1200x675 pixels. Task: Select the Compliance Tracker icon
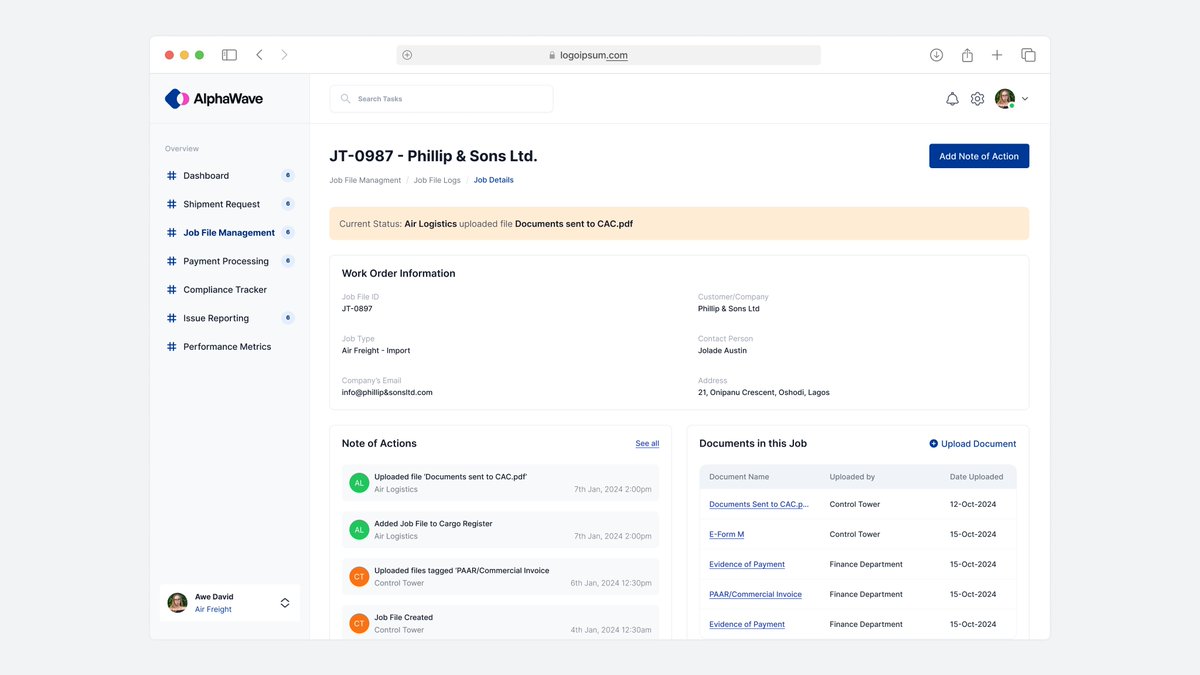[x=171, y=289]
